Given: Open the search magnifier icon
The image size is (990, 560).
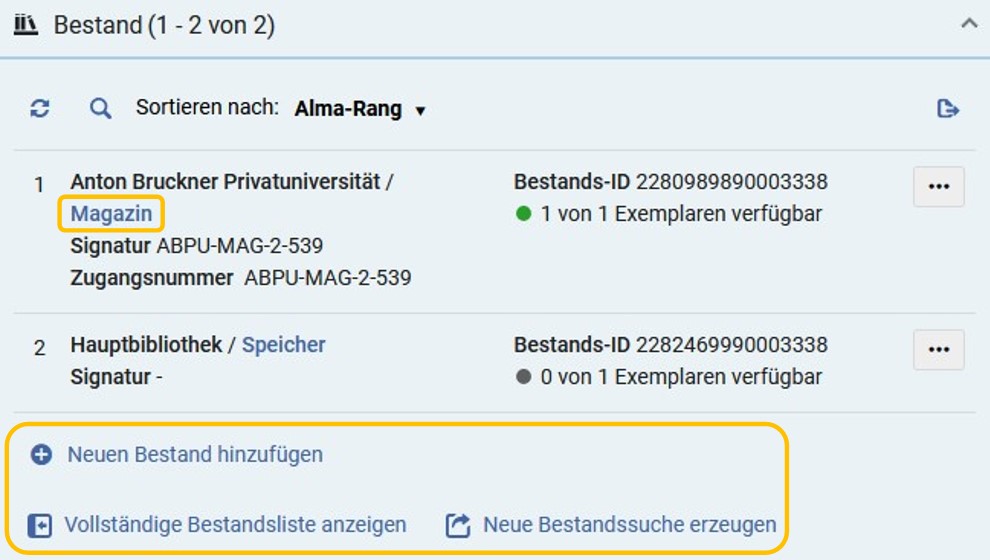Looking at the screenshot, I should pos(100,109).
